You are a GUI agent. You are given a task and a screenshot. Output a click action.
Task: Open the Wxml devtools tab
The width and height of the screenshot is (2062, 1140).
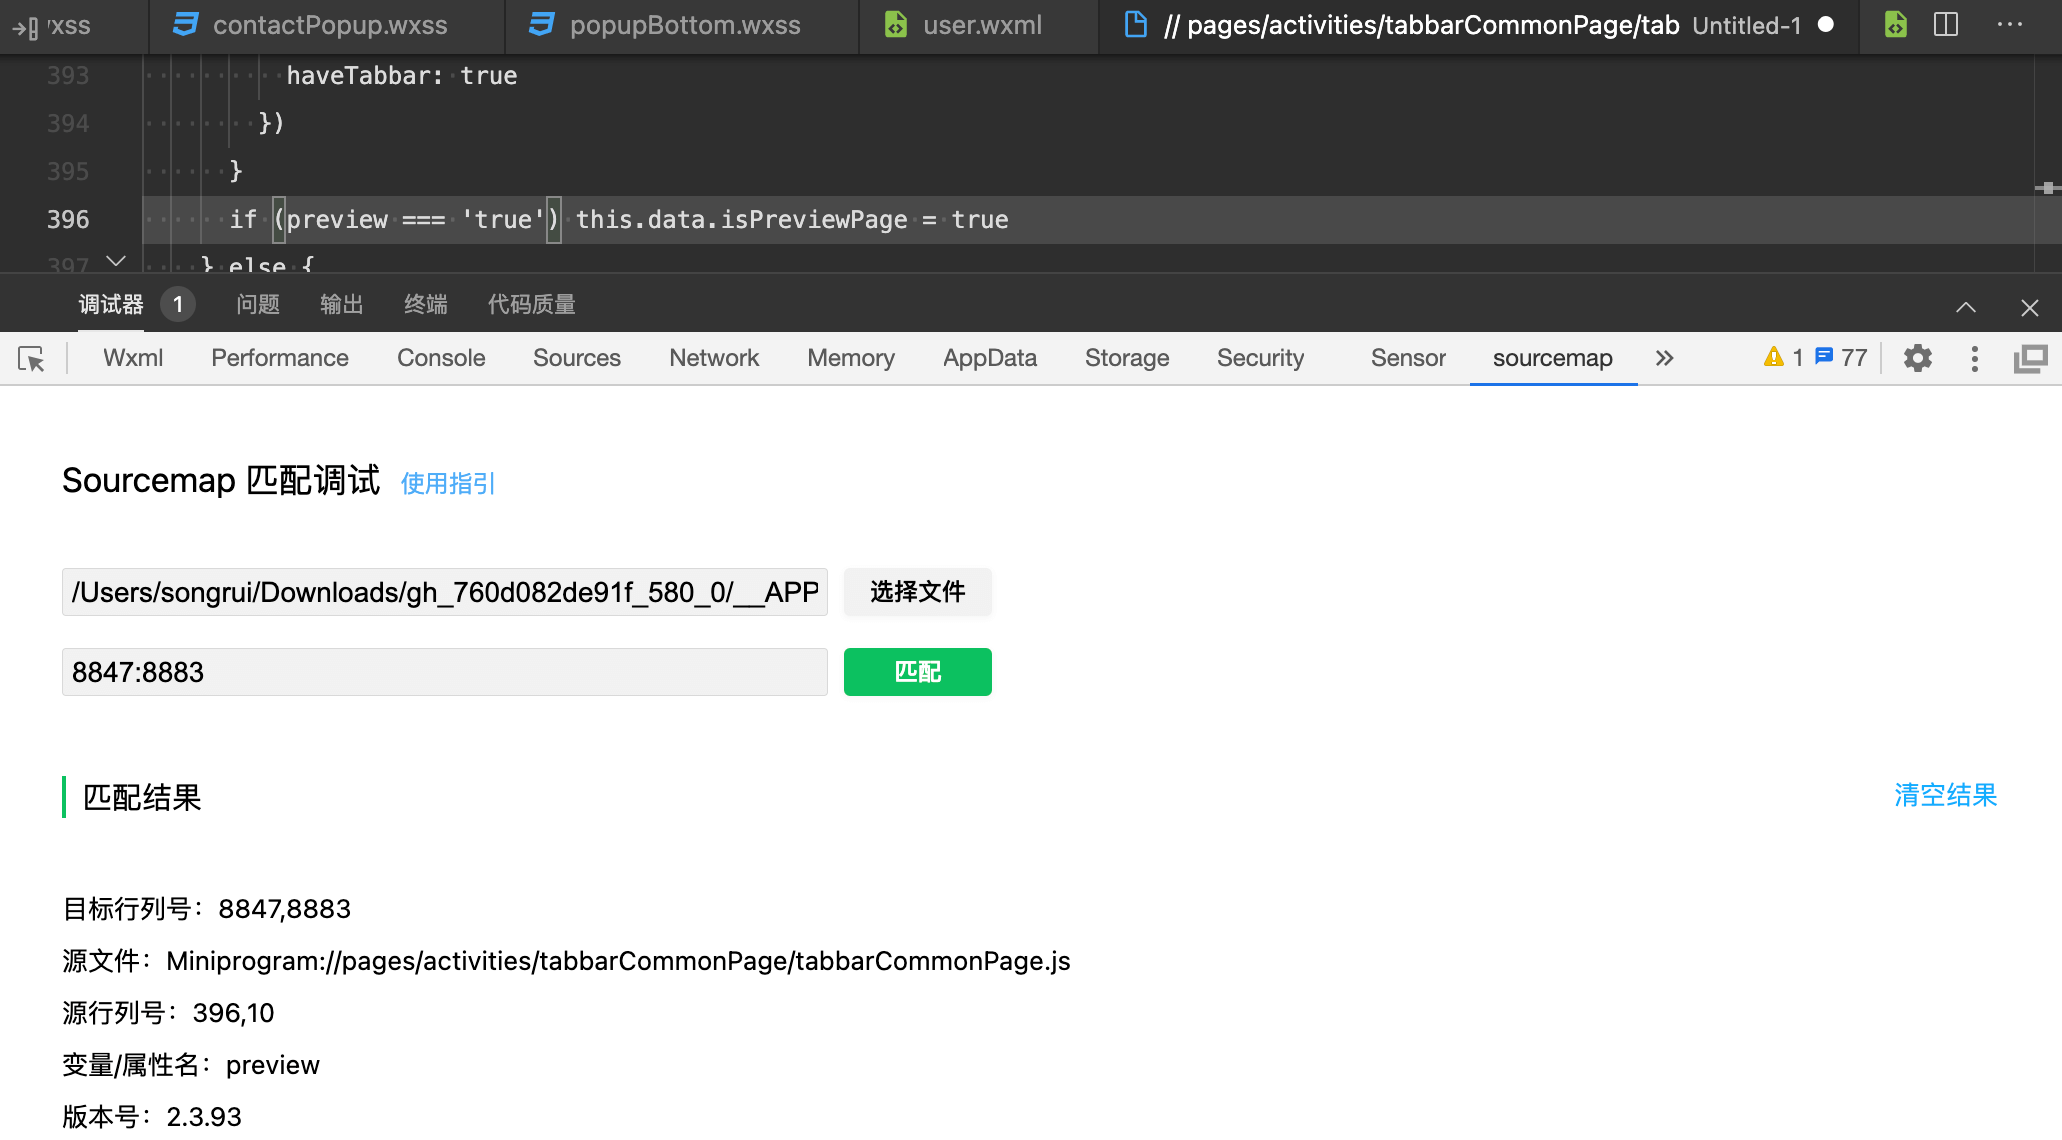[x=133, y=358]
